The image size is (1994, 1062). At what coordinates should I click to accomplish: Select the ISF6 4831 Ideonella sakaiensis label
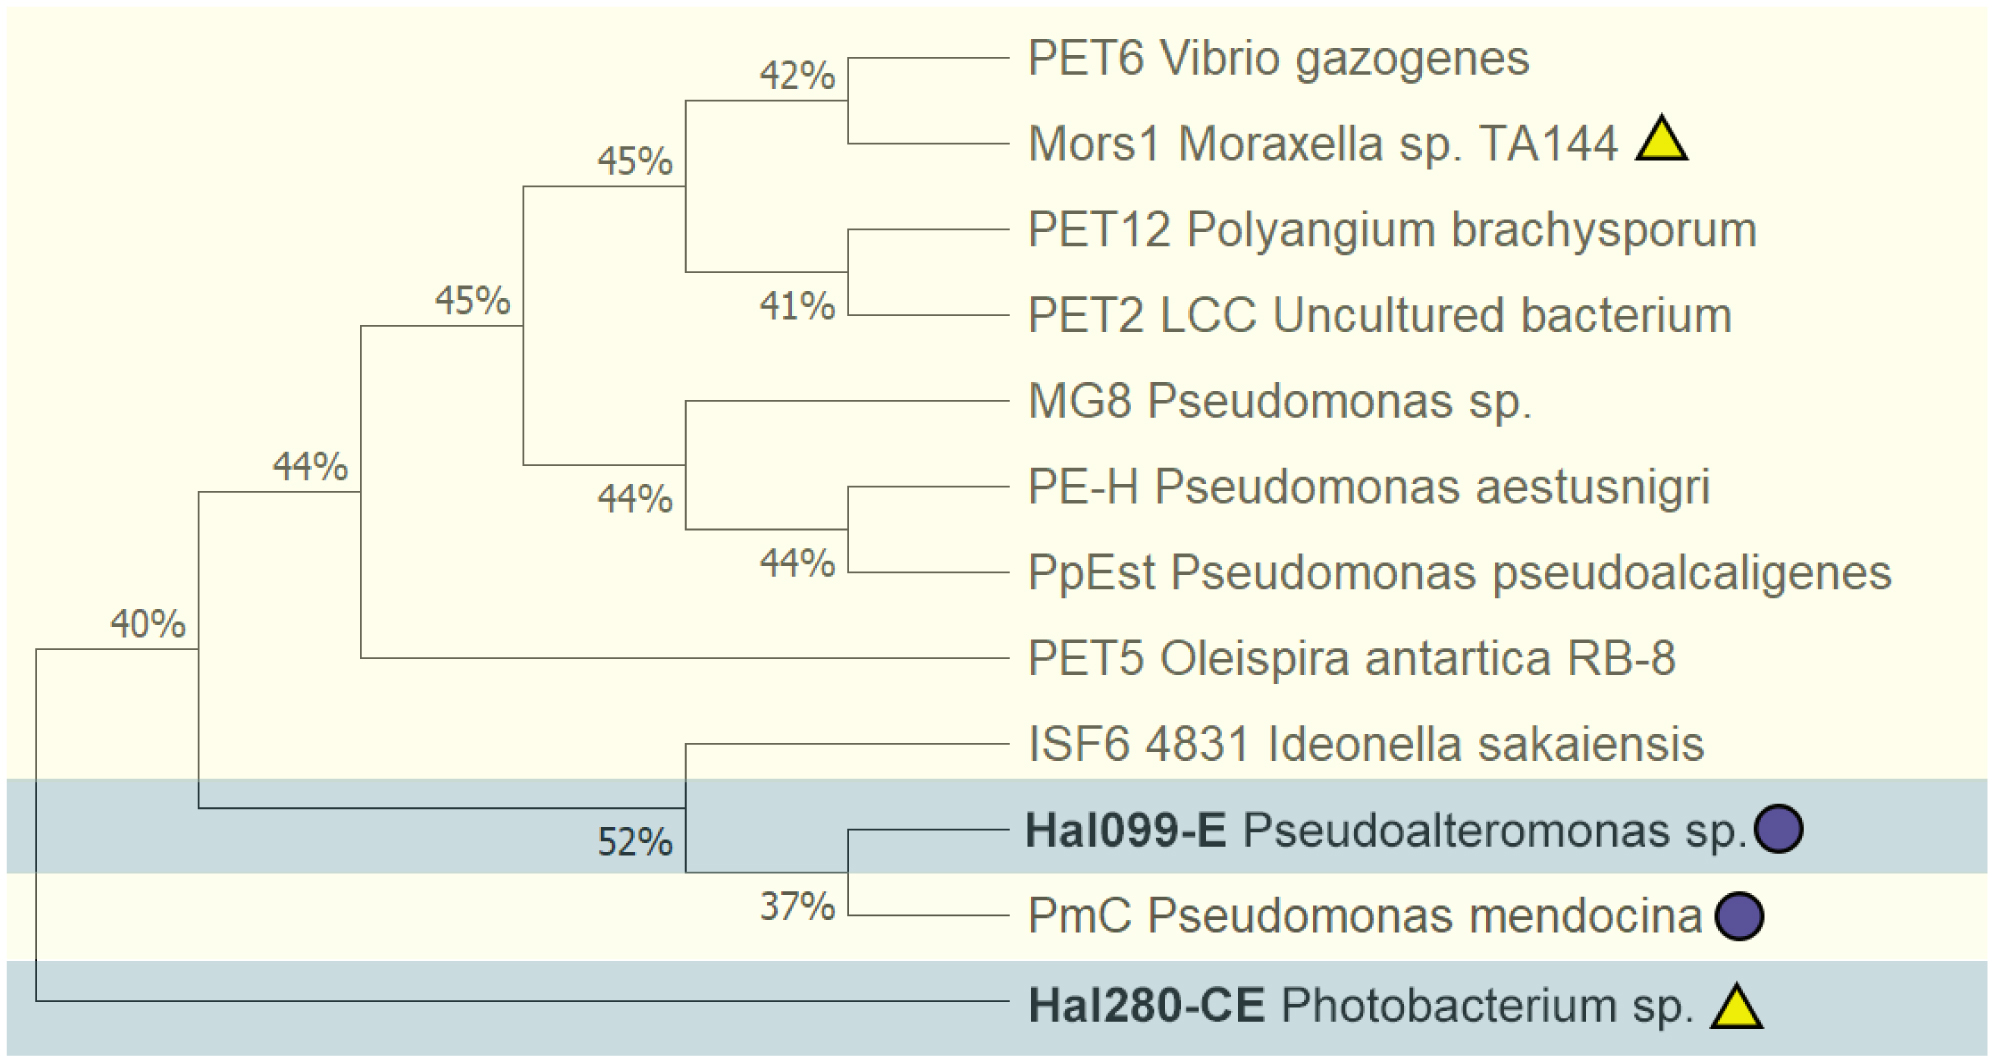(x=1366, y=745)
